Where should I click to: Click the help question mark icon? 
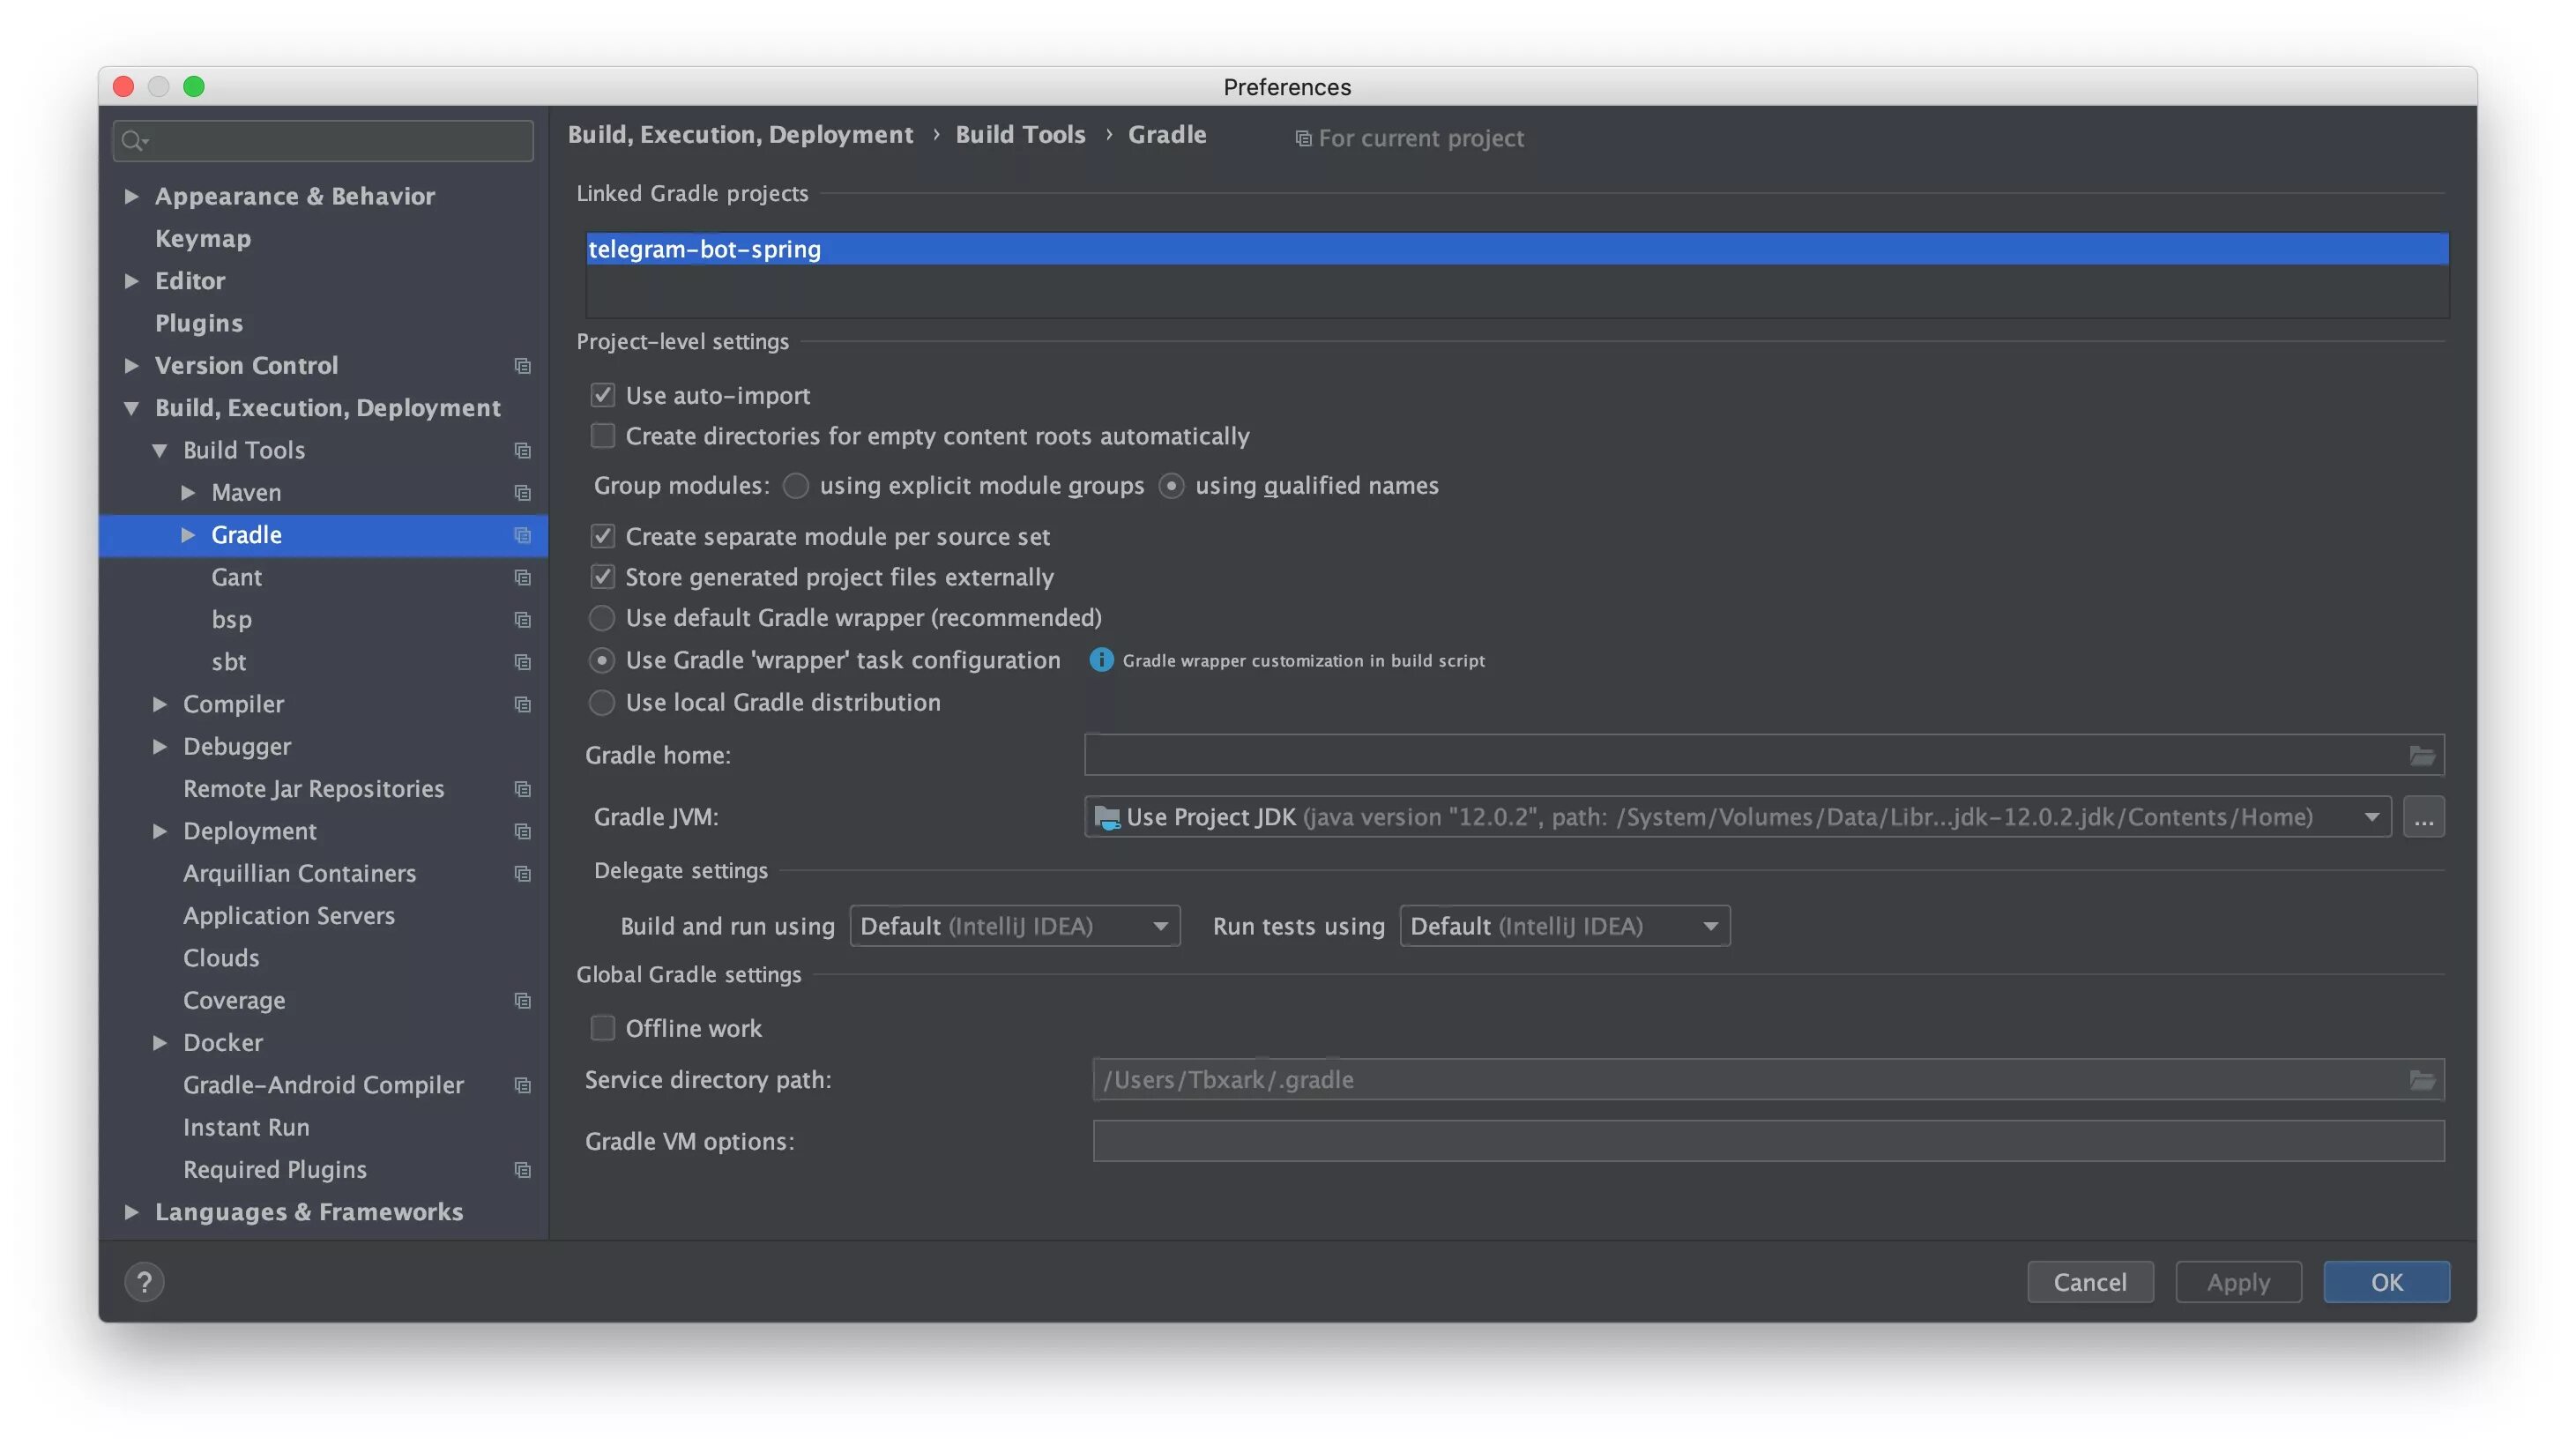click(x=144, y=1281)
